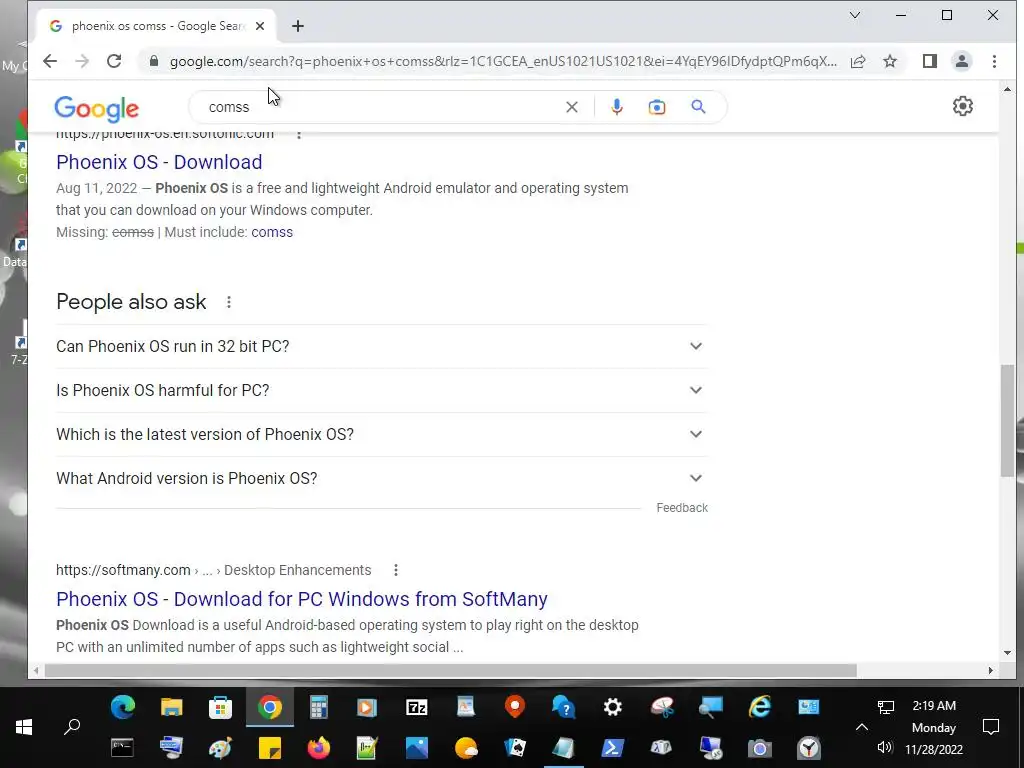Open Command Prompt from the taskbar
1024x768 pixels.
(122, 747)
